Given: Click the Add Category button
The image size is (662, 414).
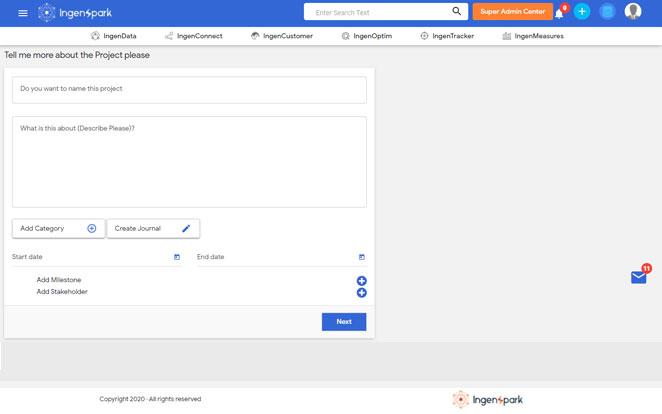Looking at the screenshot, I should point(58,228).
